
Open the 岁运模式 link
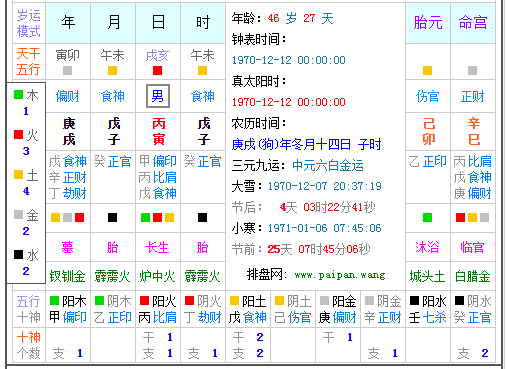(x=29, y=23)
